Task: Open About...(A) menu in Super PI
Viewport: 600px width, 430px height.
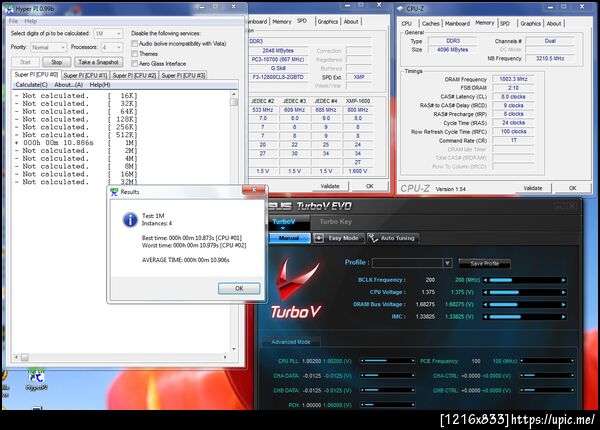Action: click(68, 85)
